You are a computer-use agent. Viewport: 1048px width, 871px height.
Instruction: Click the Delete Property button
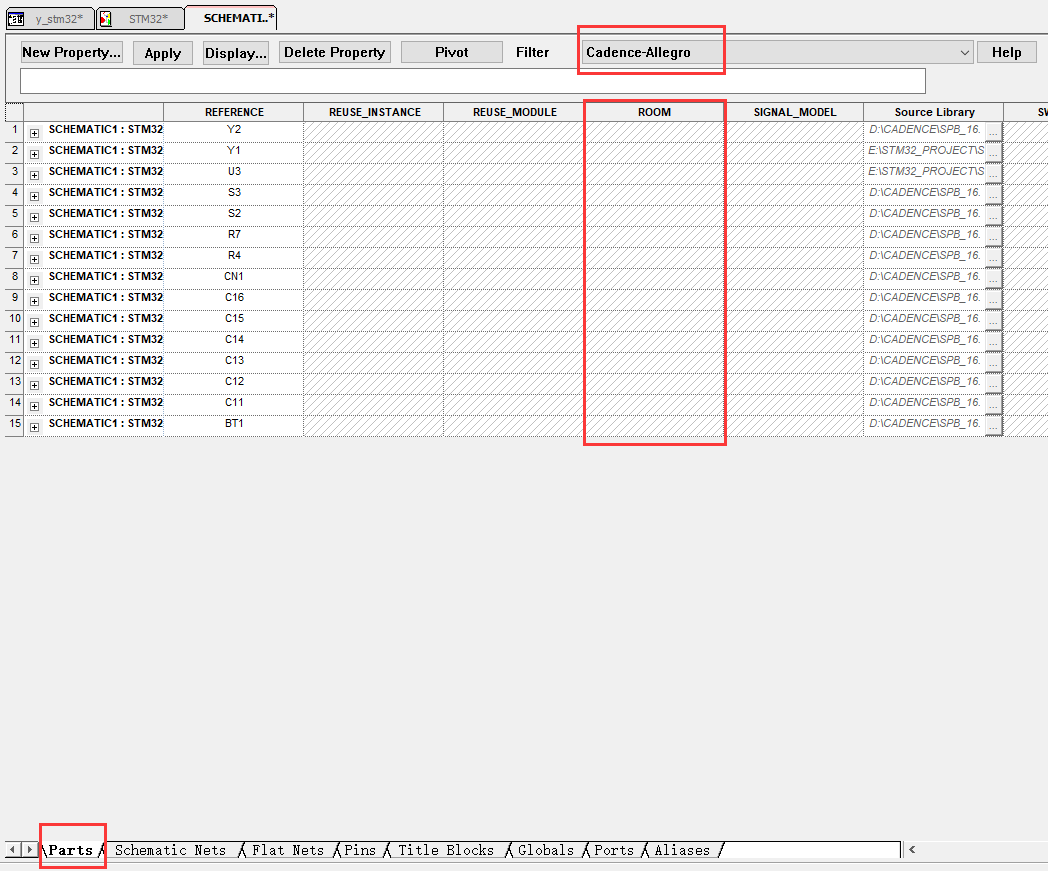[x=335, y=53]
